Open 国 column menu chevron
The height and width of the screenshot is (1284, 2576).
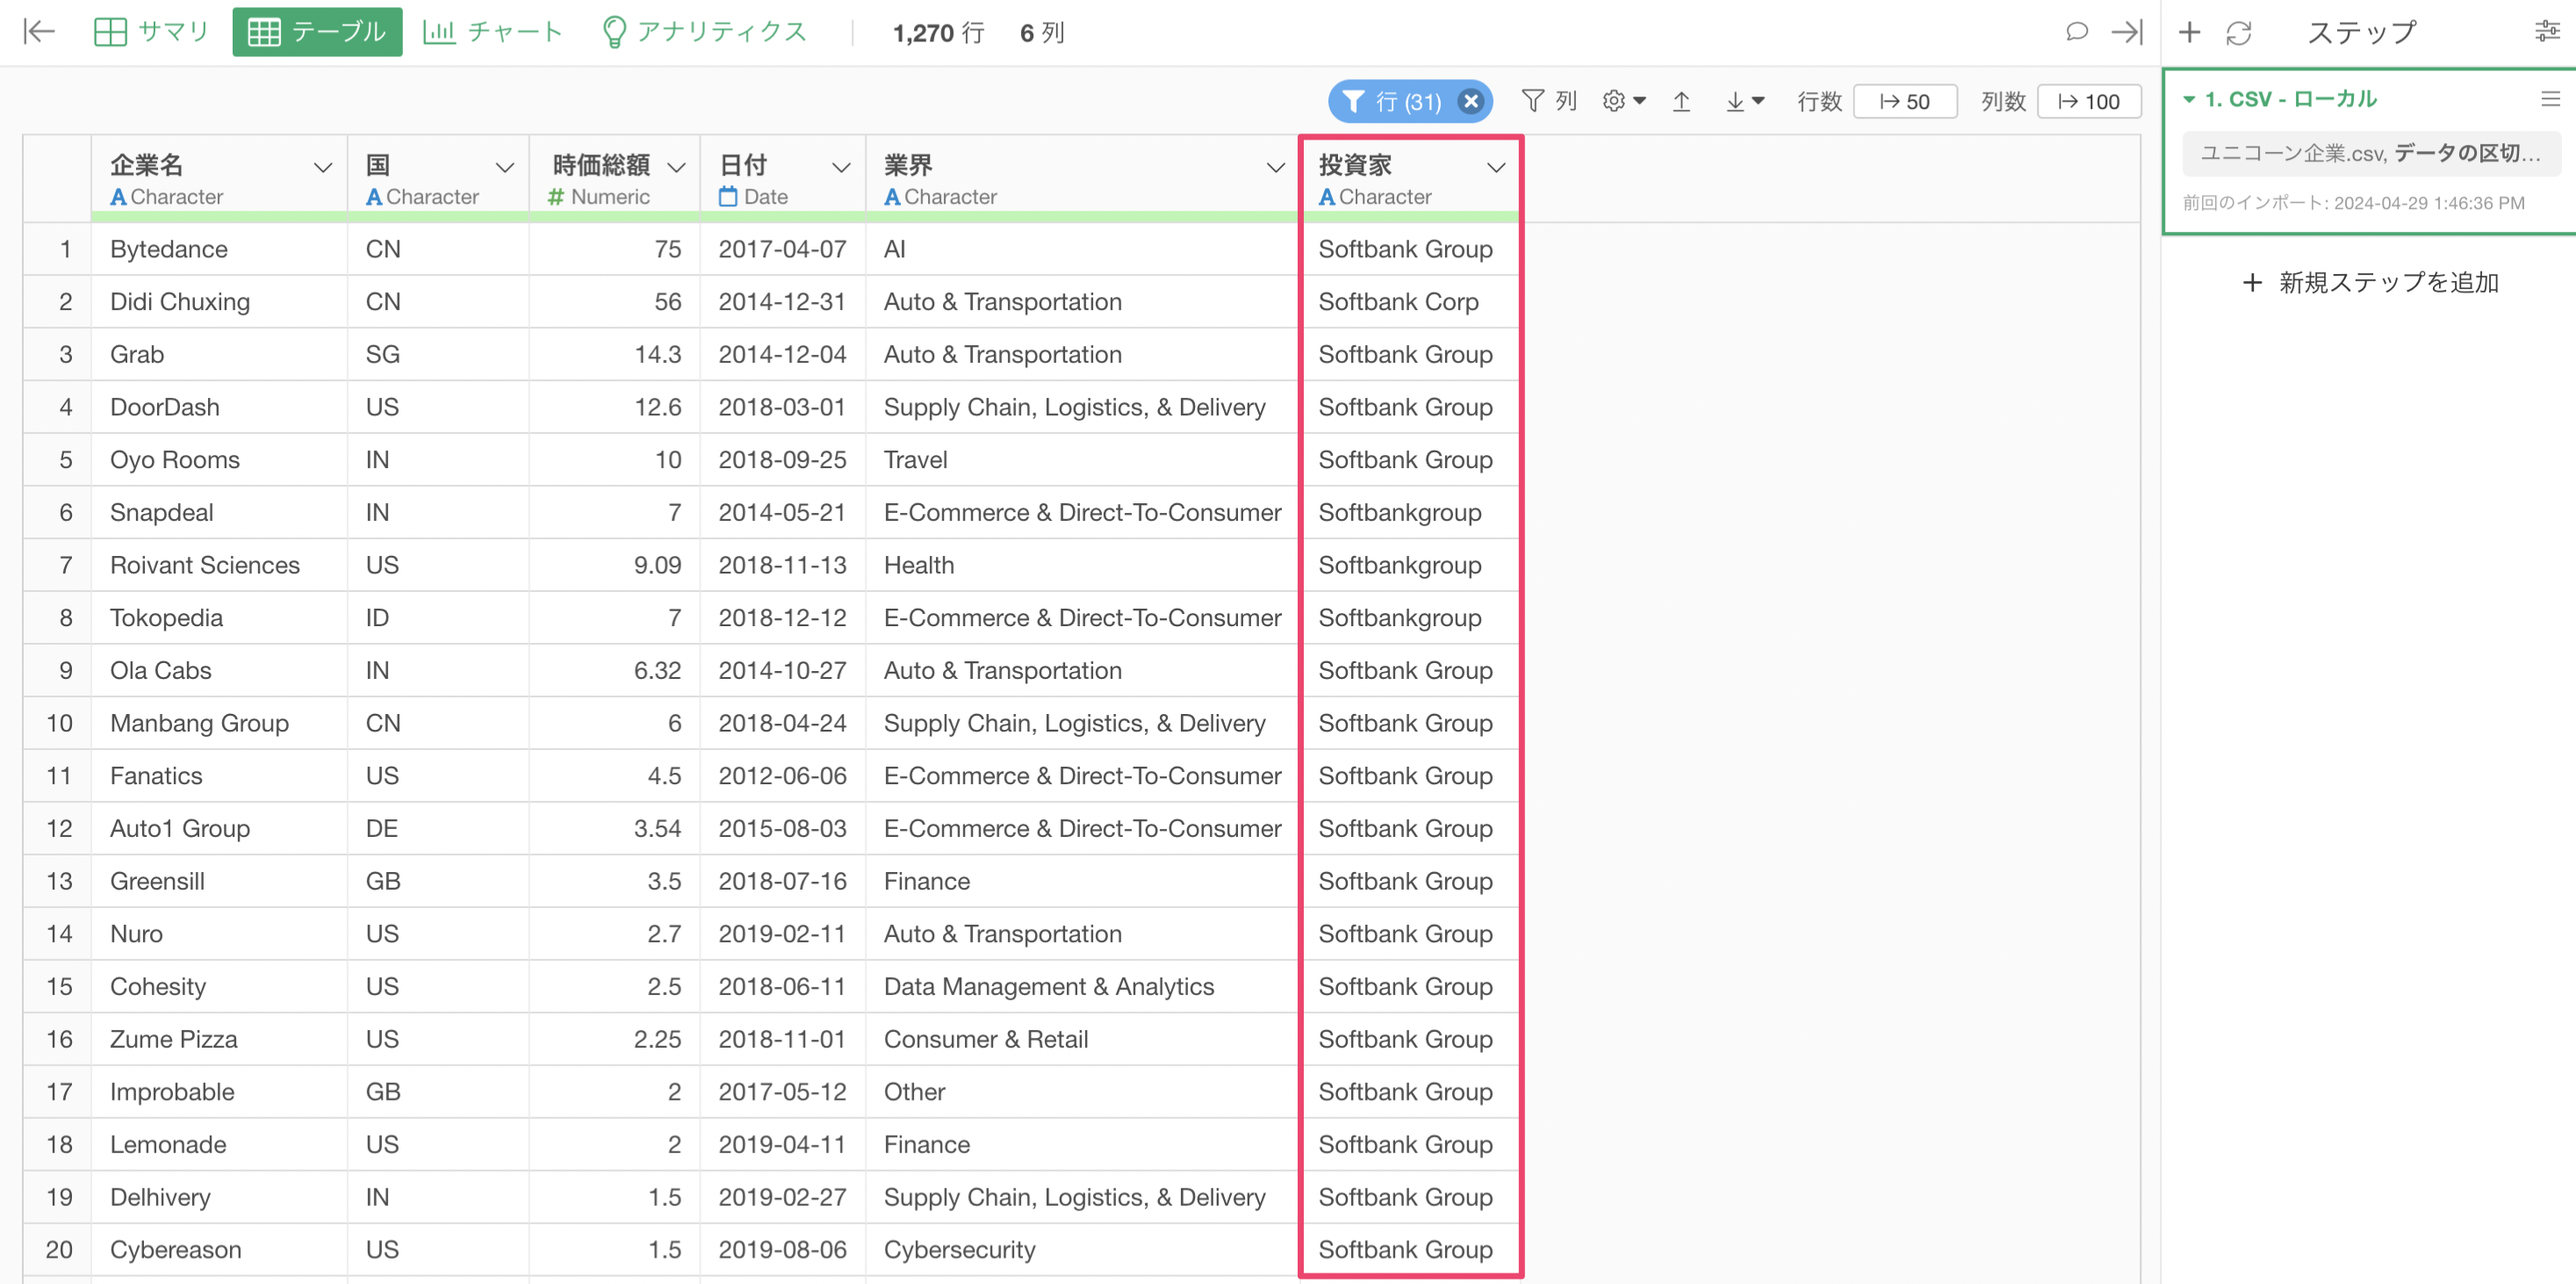[504, 167]
